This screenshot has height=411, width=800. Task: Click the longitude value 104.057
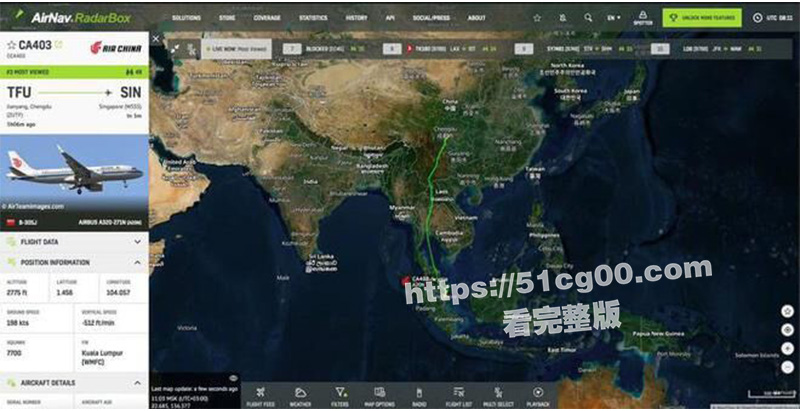pyautogui.click(x=118, y=293)
